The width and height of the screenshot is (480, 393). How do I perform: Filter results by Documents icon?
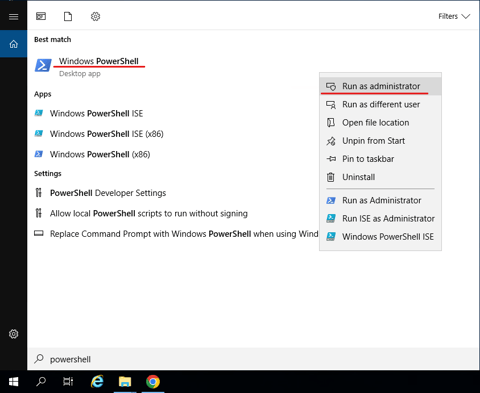coord(68,16)
